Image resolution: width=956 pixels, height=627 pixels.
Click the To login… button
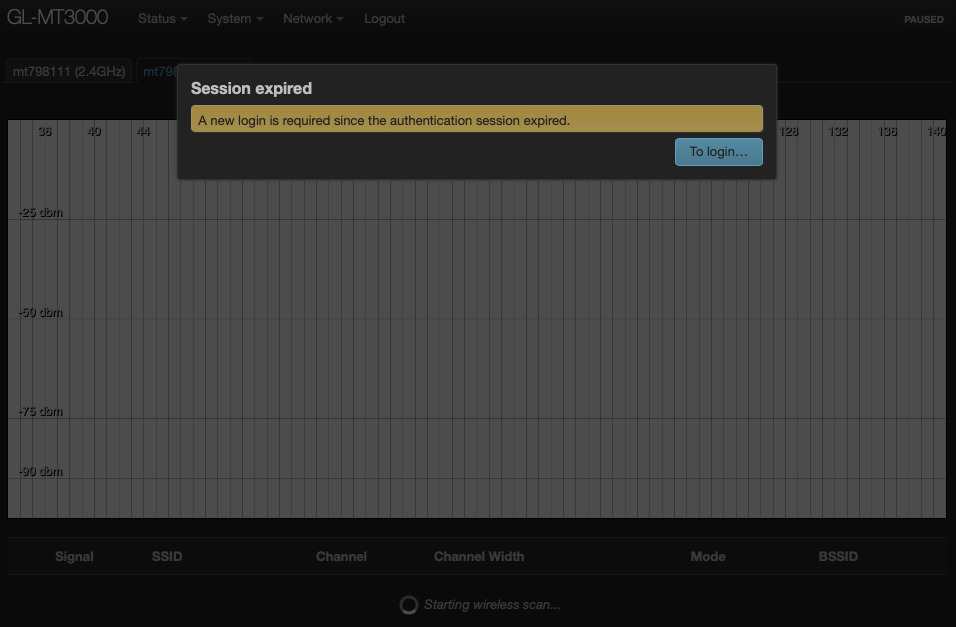(x=718, y=152)
